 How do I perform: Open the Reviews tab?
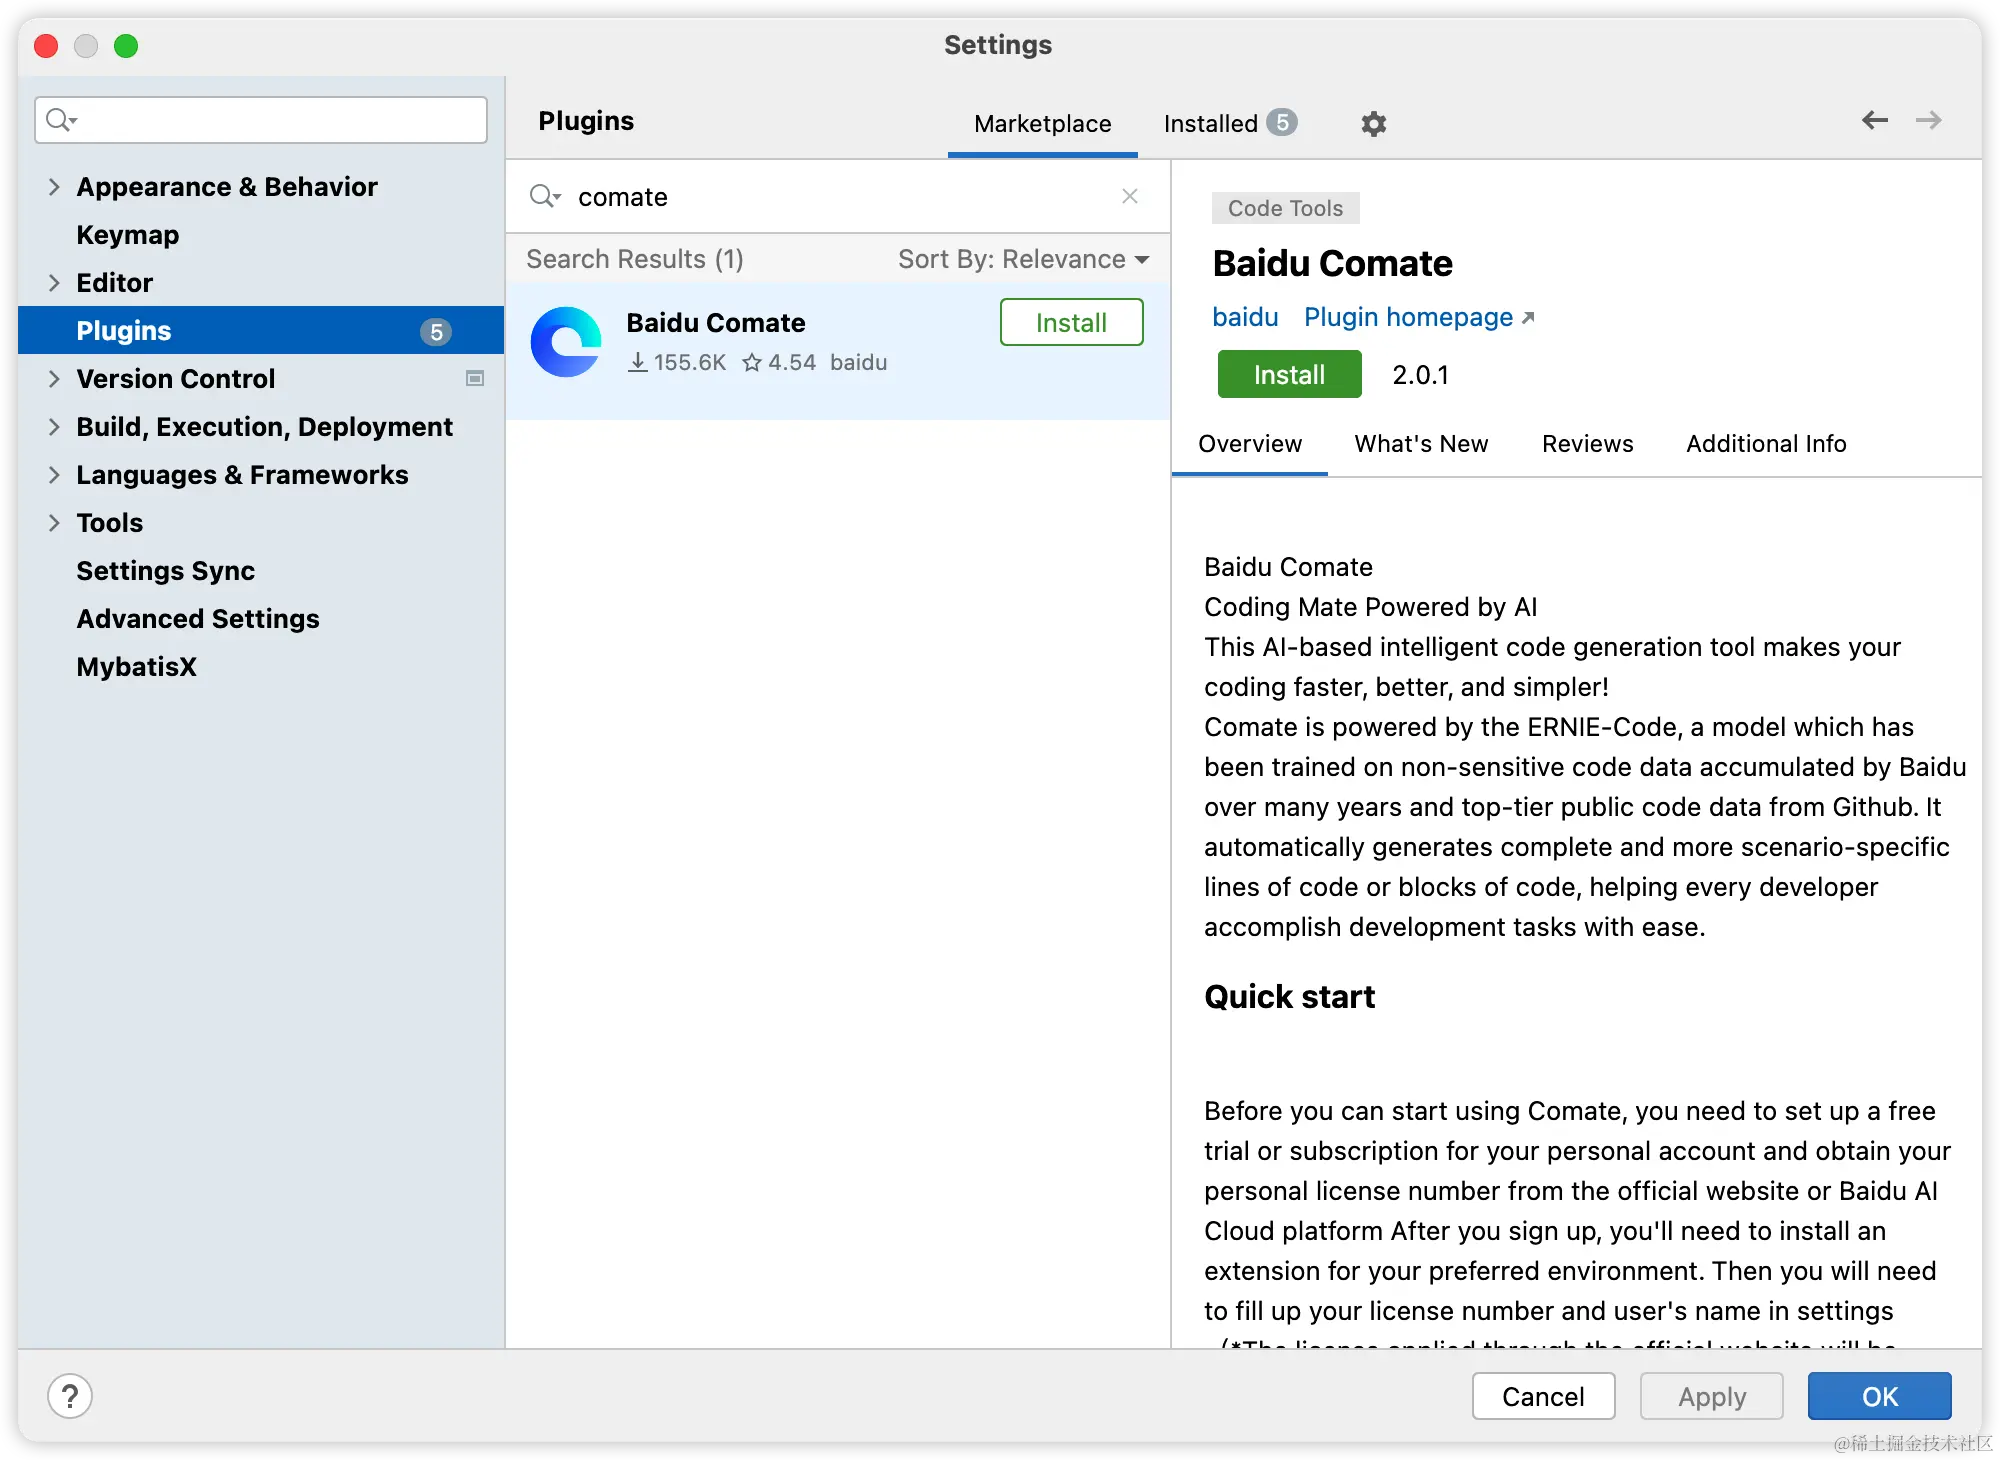(x=1587, y=444)
